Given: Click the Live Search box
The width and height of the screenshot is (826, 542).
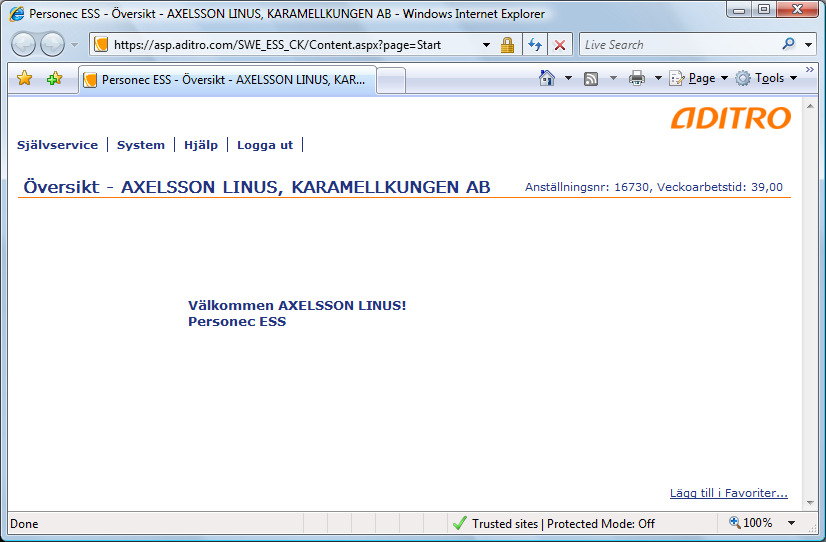Looking at the screenshot, I should [x=680, y=45].
